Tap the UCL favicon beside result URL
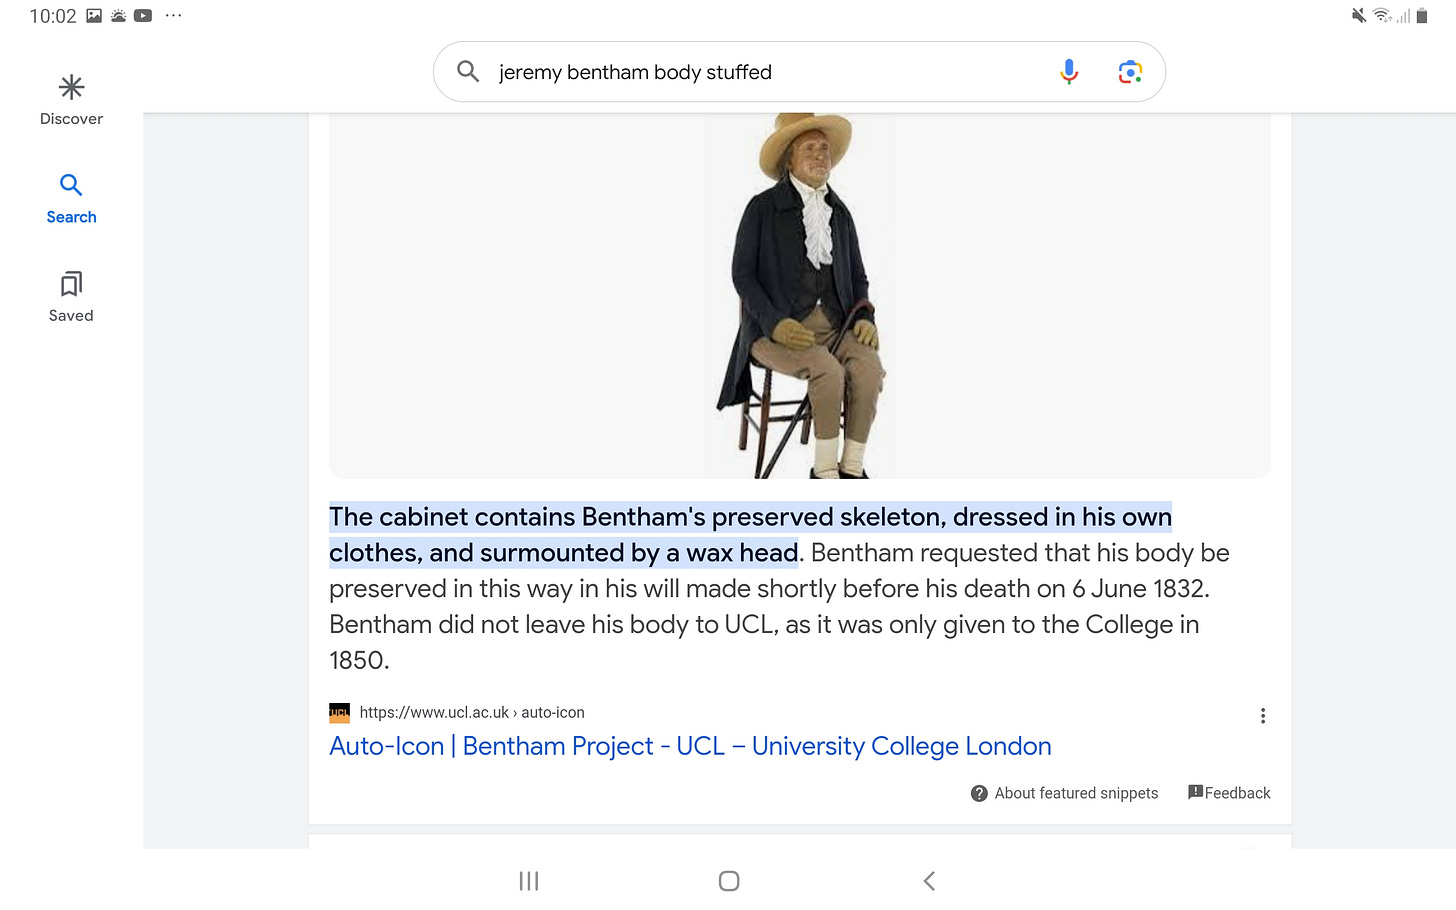 coord(339,712)
